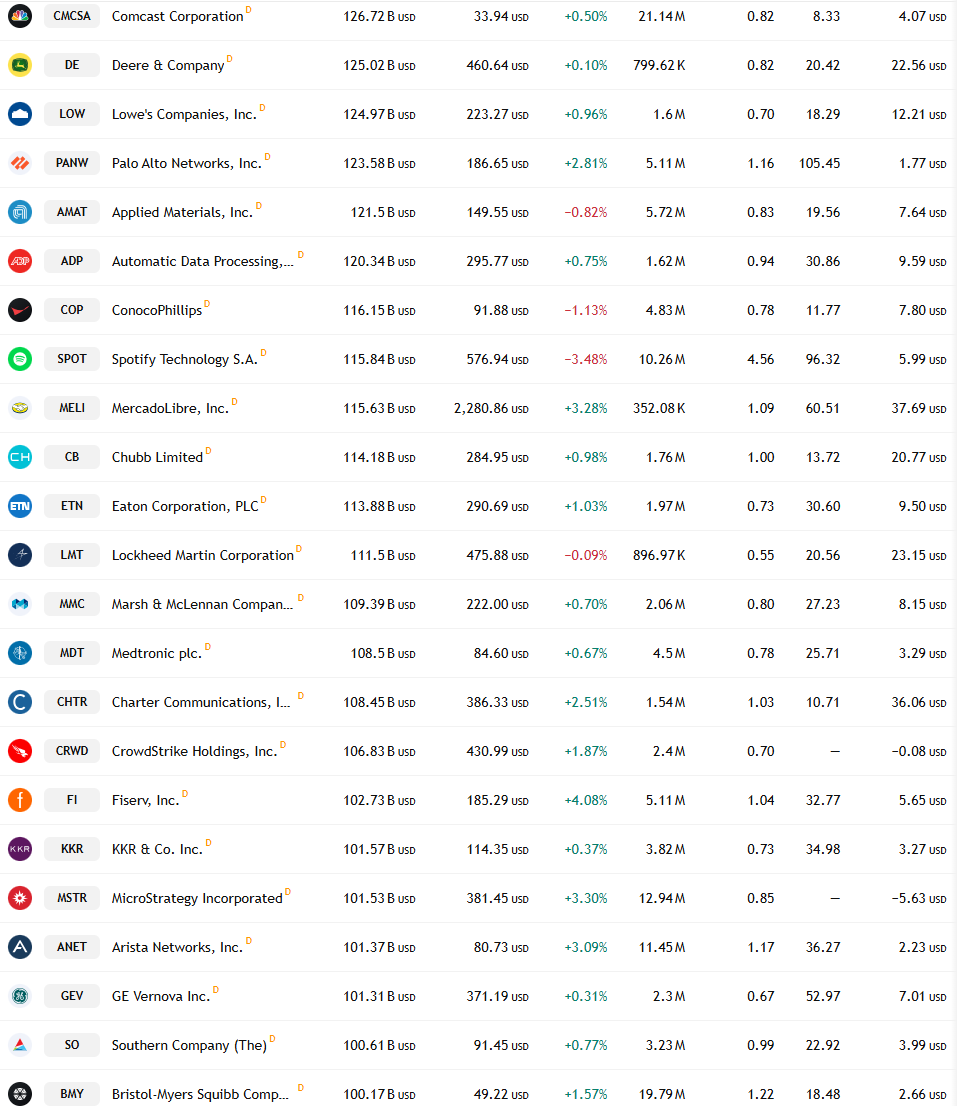Click the red ADP logo icon
This screenshot has height=1106, width=957.
(x=20, y=261)
